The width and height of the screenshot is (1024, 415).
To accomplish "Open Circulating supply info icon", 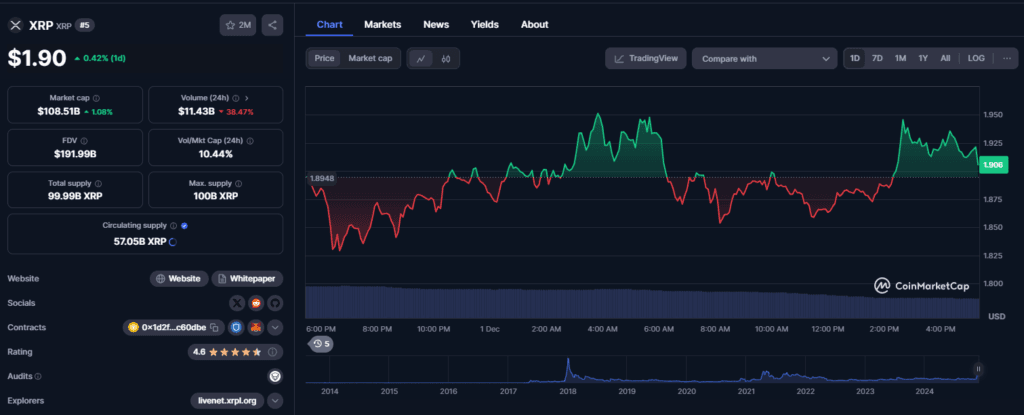I will tap(174, 225).
